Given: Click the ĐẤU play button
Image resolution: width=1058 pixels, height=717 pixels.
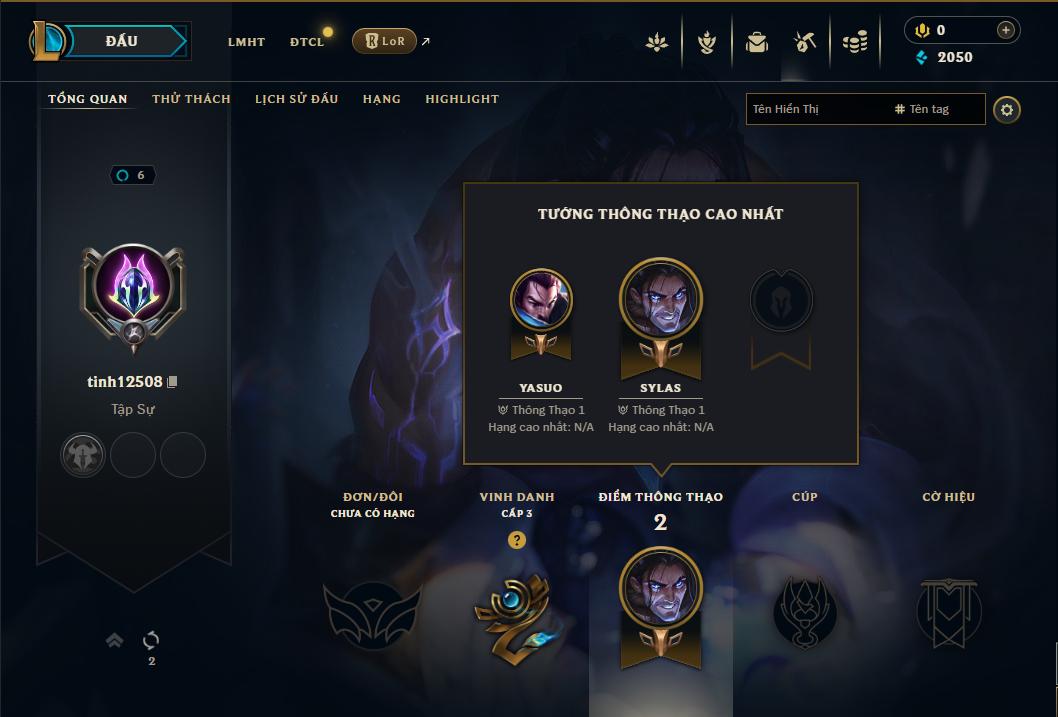Looking at the screenshot, I should pyautogui.click(x=121, y=41).
